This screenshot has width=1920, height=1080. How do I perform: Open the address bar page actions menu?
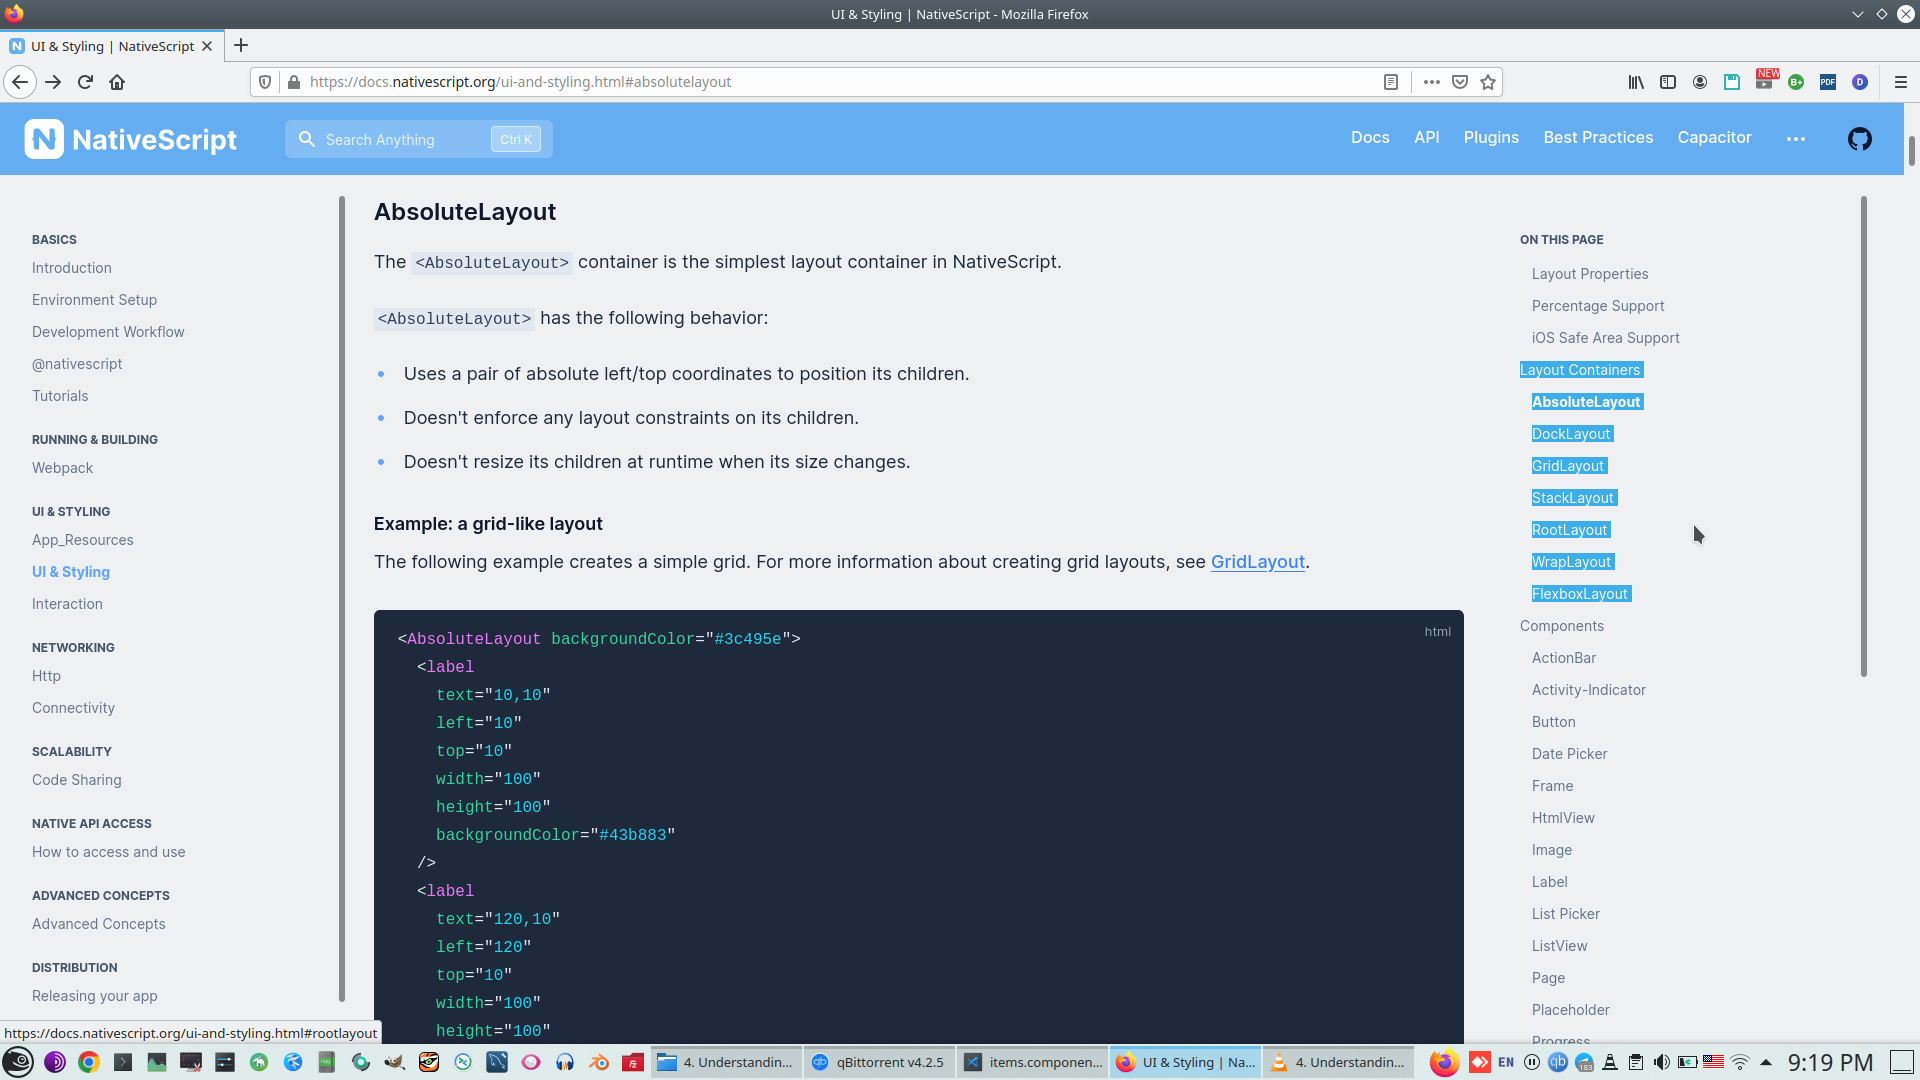click(x=1431, y=82)
